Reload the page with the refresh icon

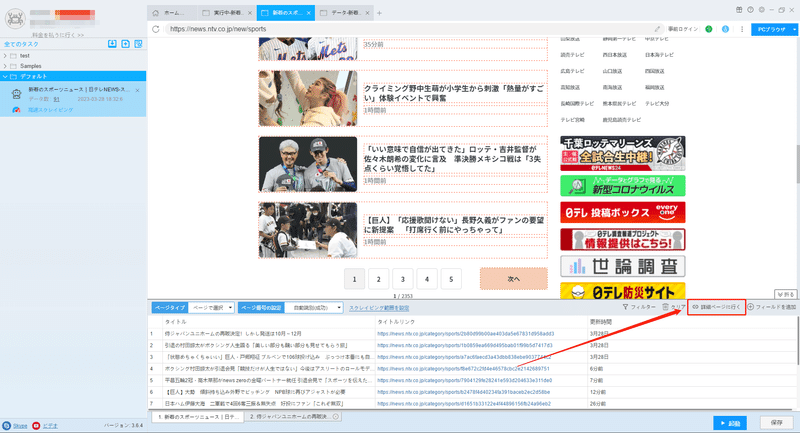click(x=156, y=29)
